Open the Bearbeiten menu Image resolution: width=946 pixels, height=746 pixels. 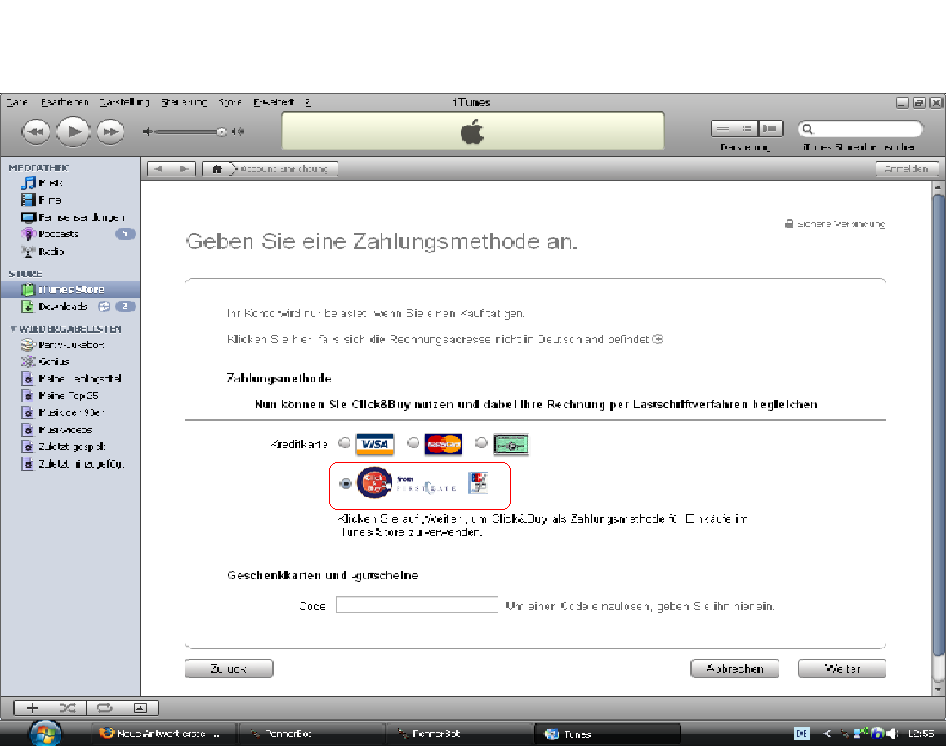[65, 102]
